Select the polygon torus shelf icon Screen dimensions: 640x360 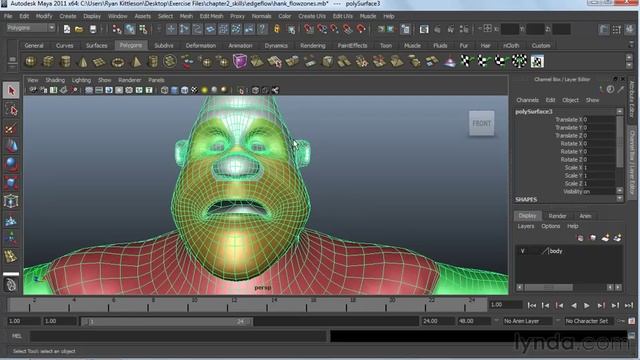[x=118, y=62]
